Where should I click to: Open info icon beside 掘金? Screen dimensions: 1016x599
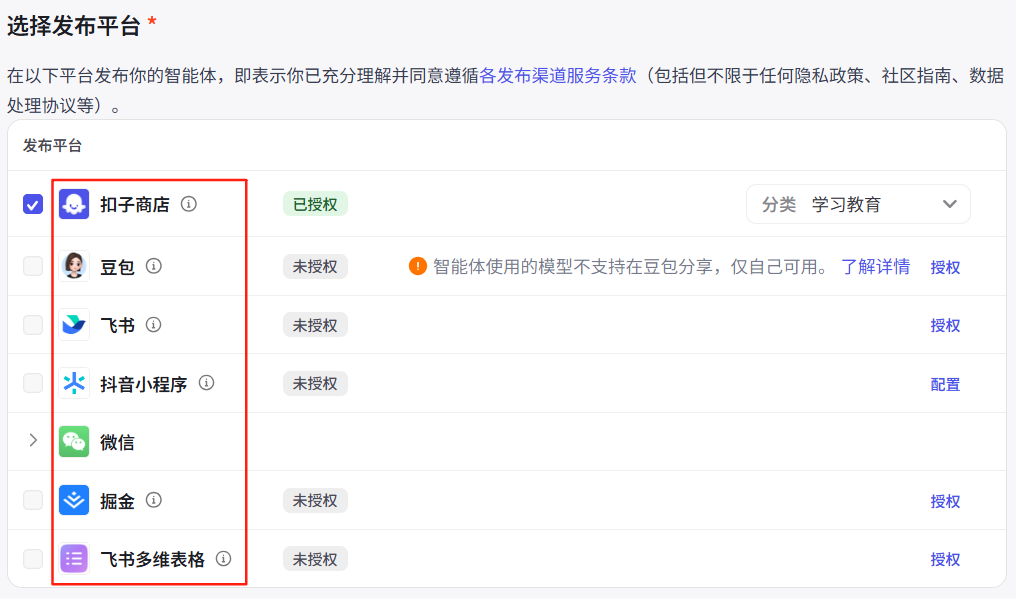coord(154,500)
